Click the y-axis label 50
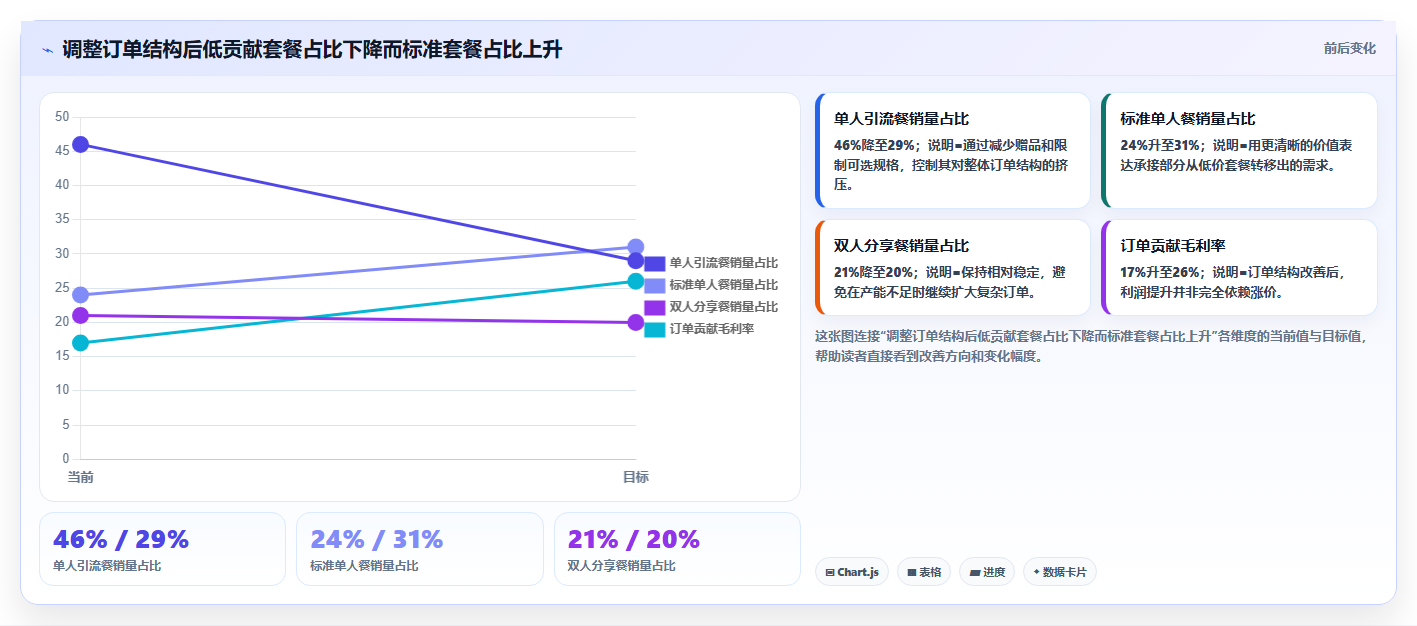Viewport: 1417px width, 626px height. coord(62,117)
